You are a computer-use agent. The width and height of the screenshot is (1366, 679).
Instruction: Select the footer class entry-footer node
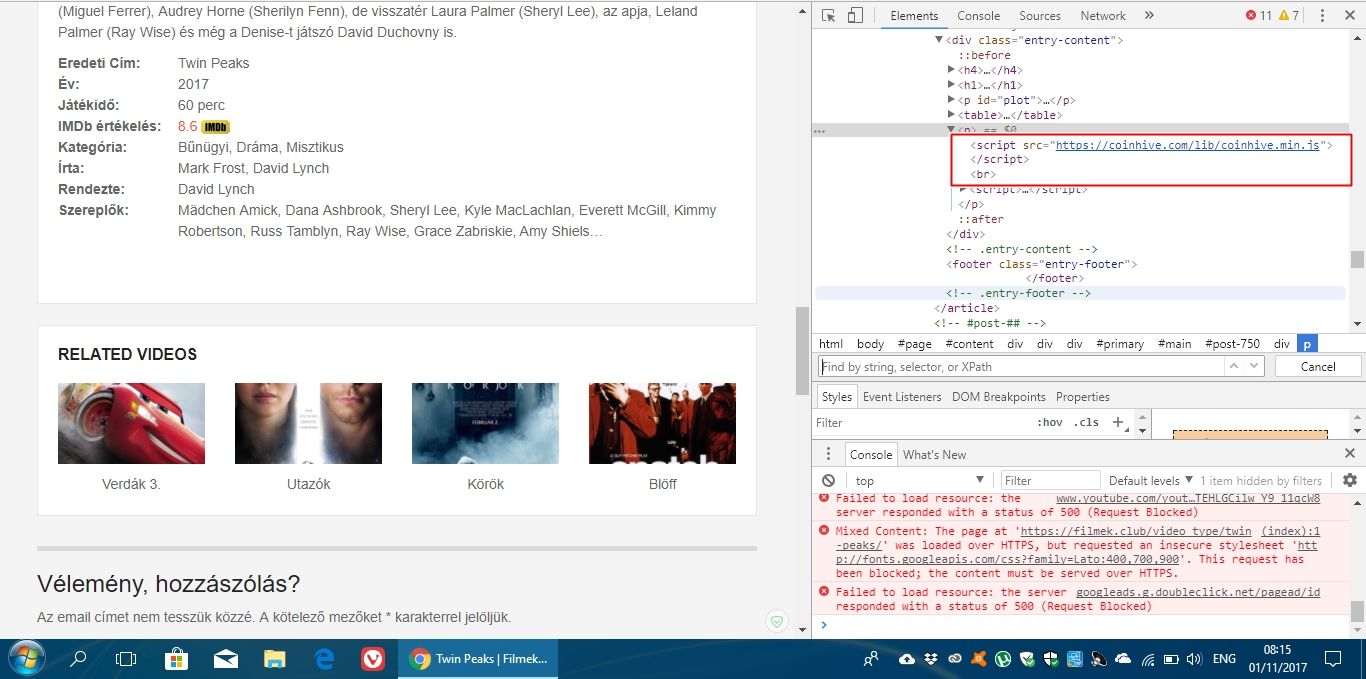click(1042, 264)
